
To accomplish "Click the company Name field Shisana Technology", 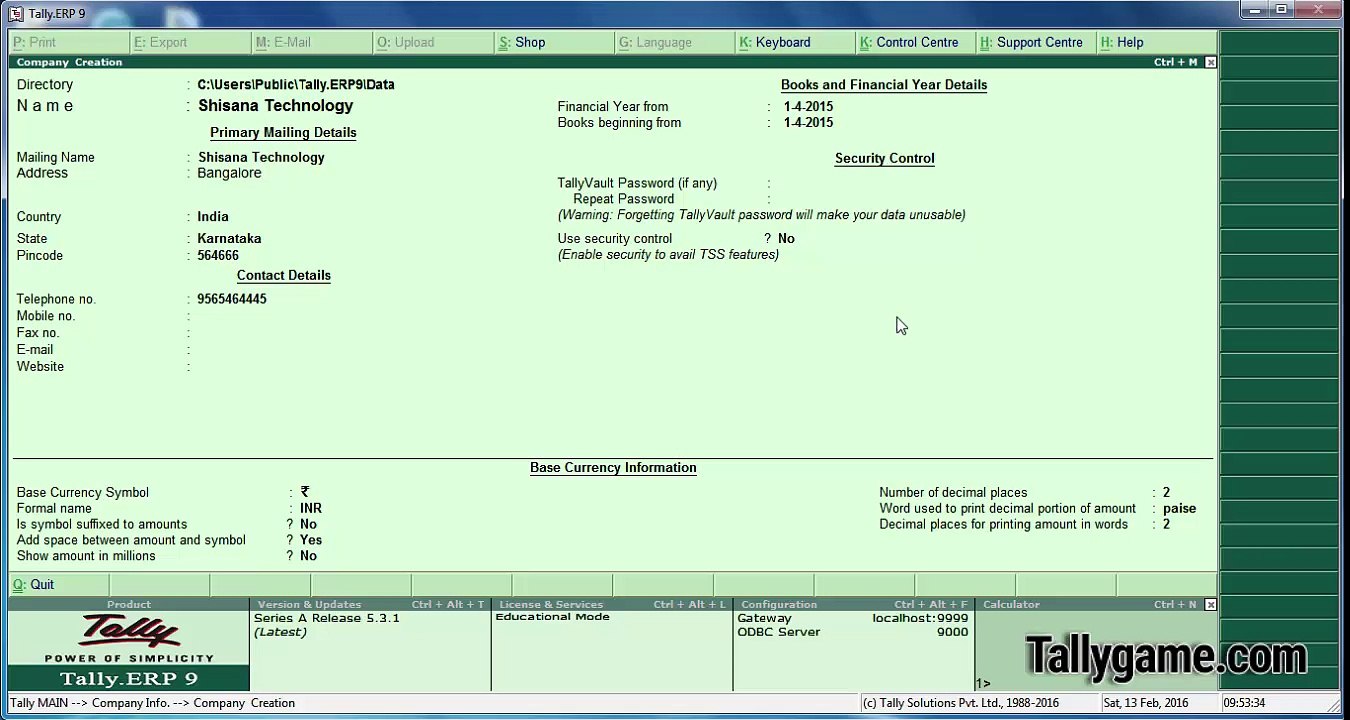I will (275, 106).
